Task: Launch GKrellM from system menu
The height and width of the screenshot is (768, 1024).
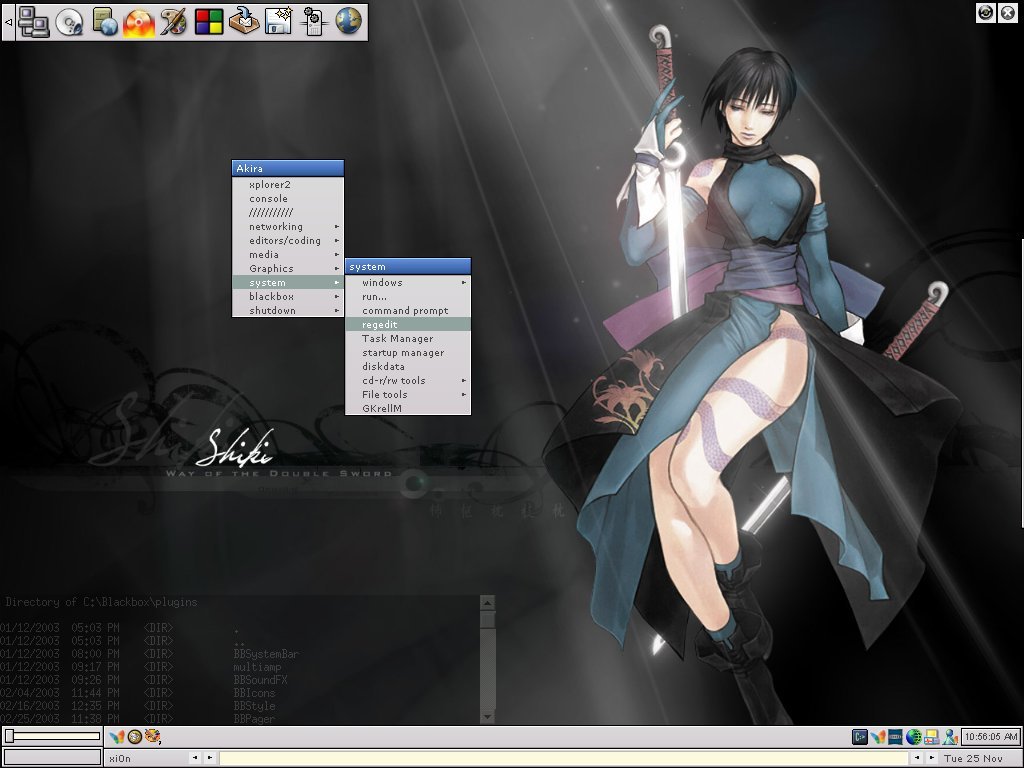Action: click(408, 408)
